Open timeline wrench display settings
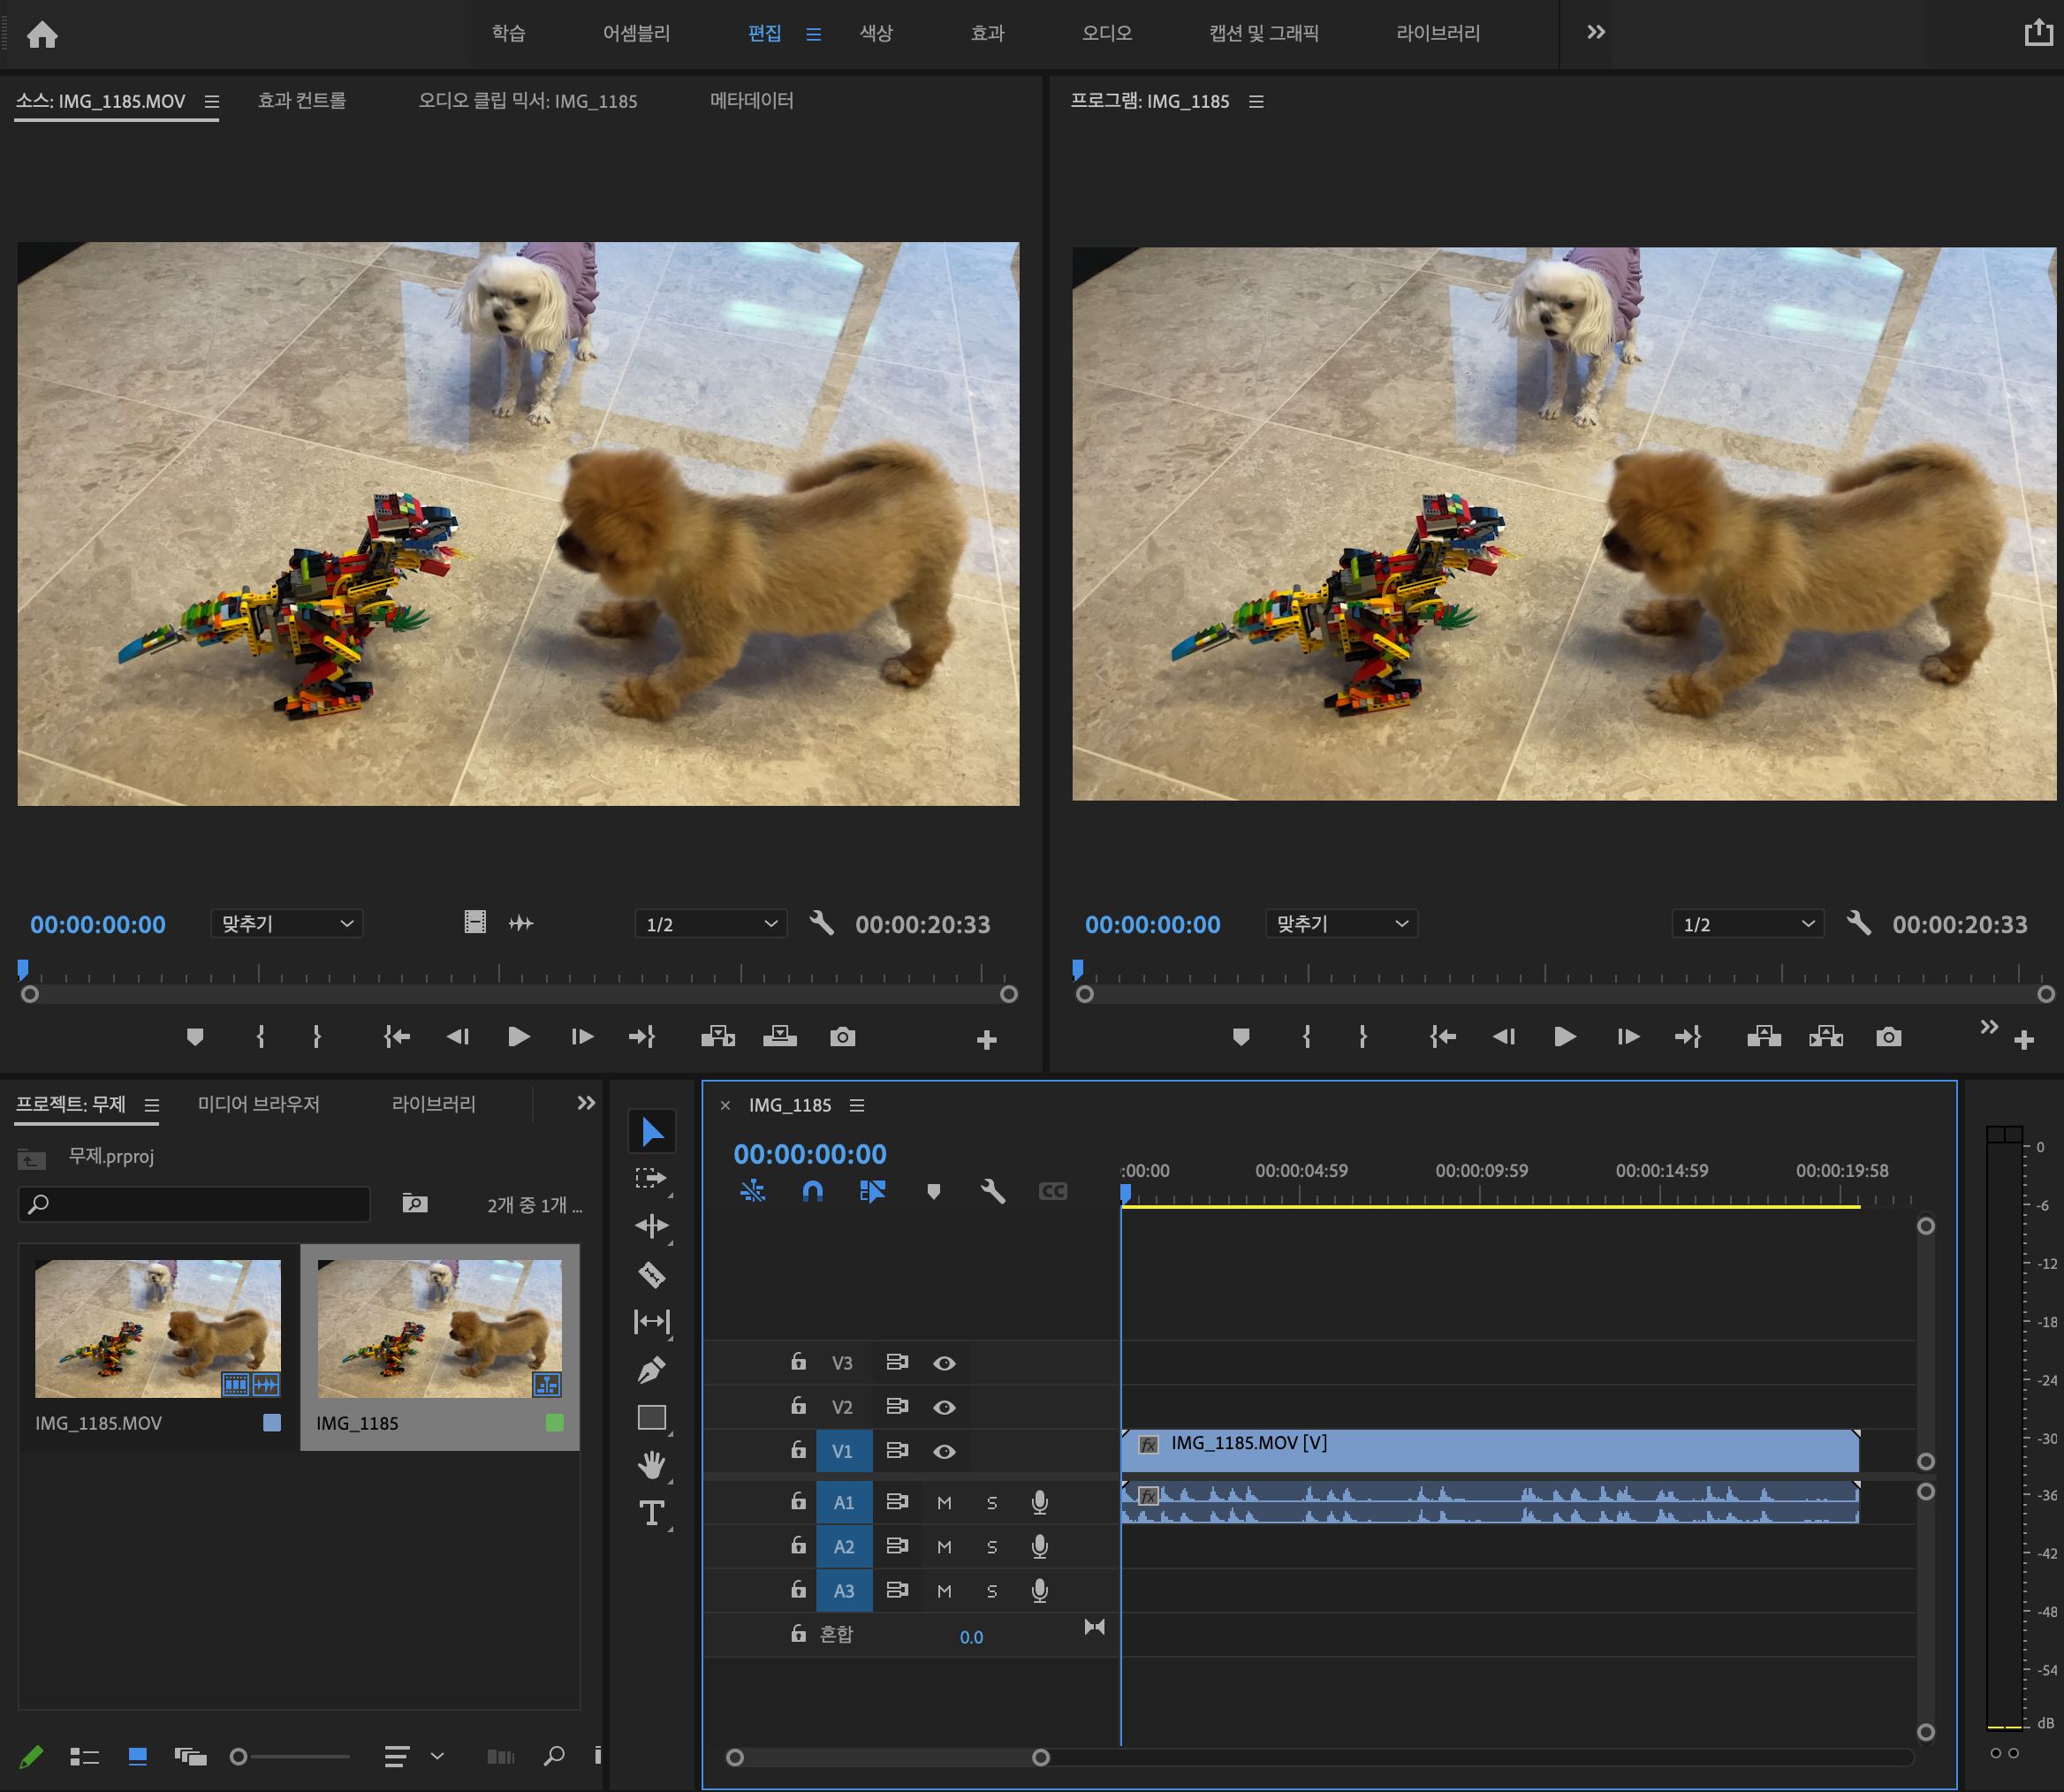 click(992, 1191)
